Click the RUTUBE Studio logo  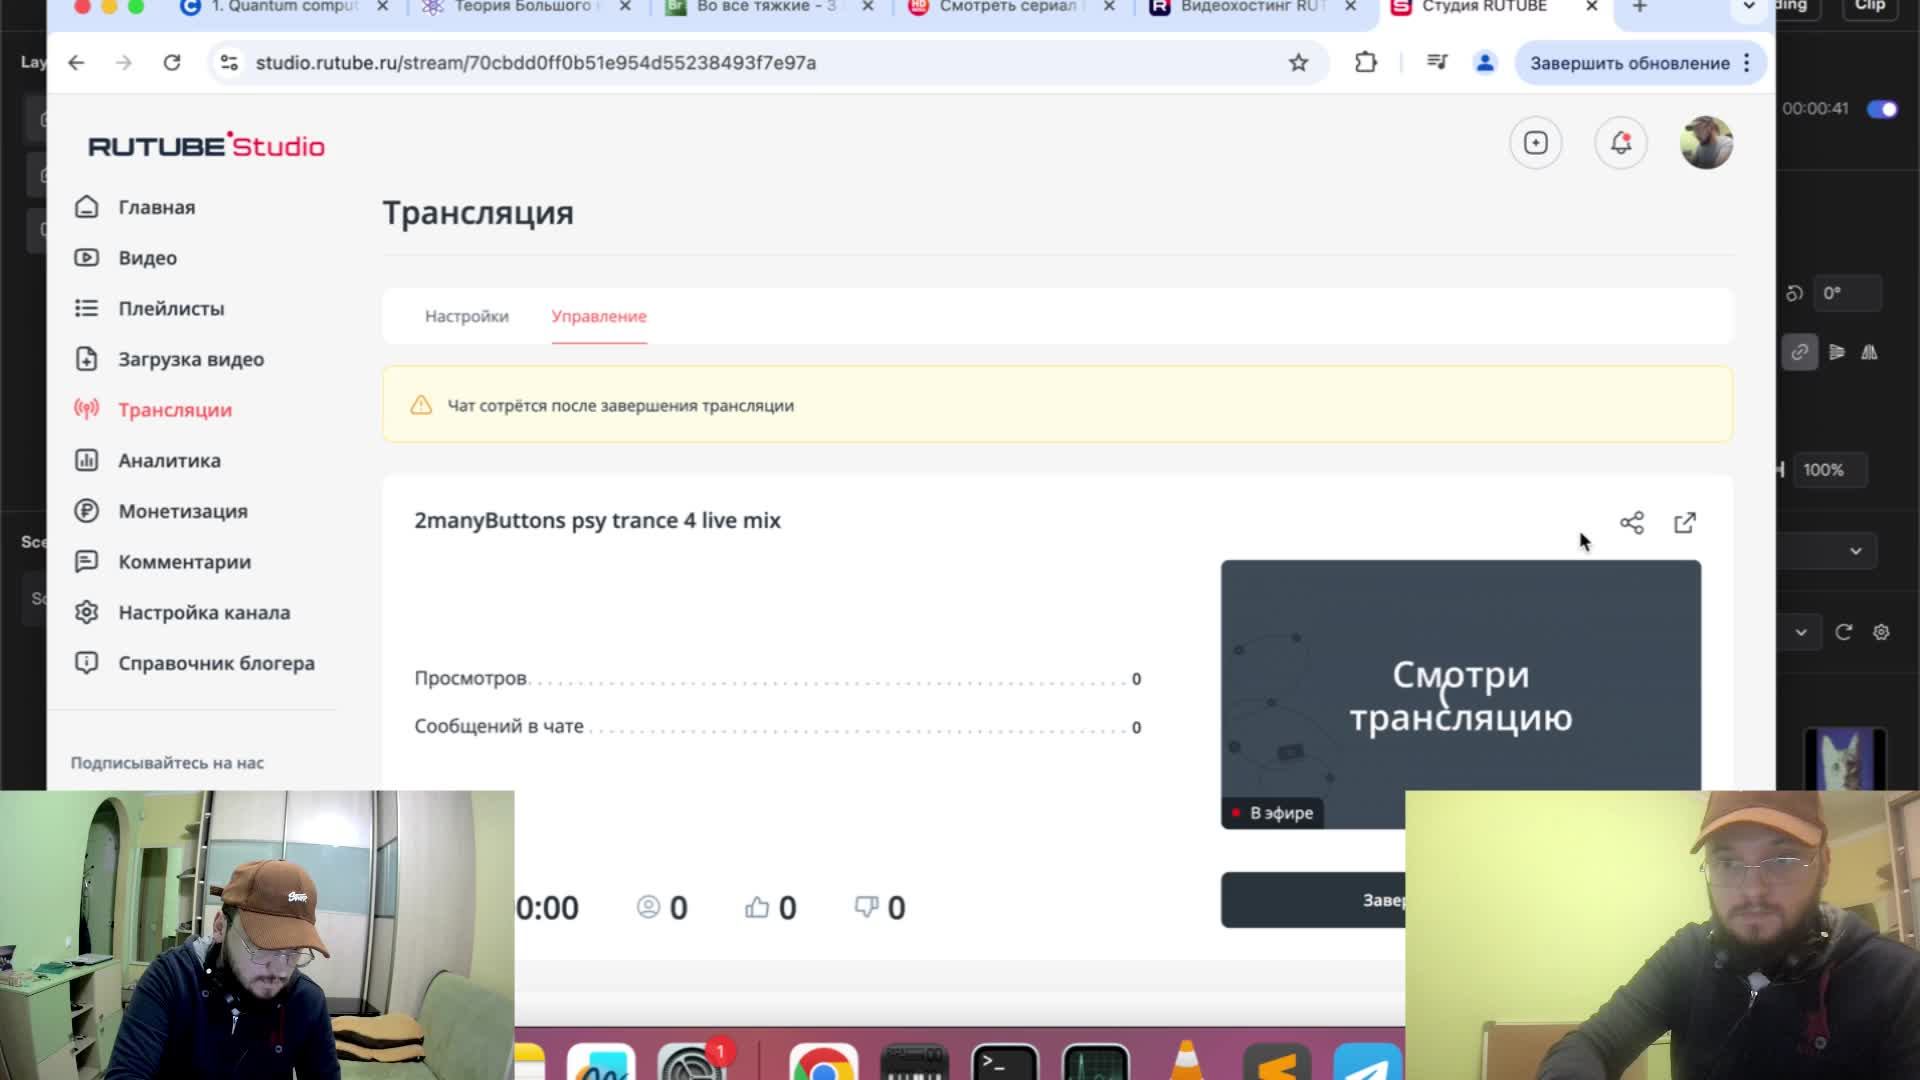206,146
